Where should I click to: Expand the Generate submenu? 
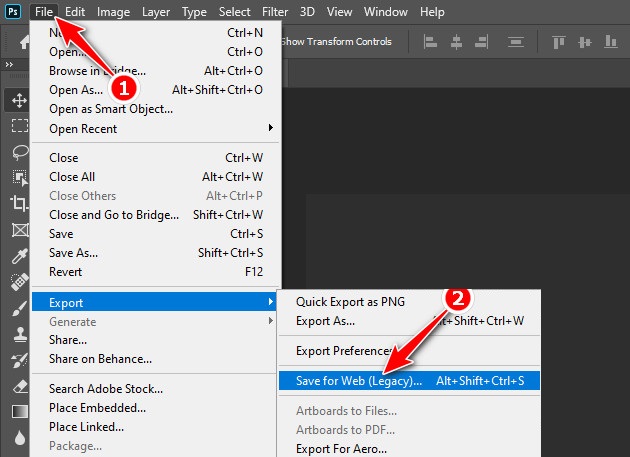pos(155,322)
